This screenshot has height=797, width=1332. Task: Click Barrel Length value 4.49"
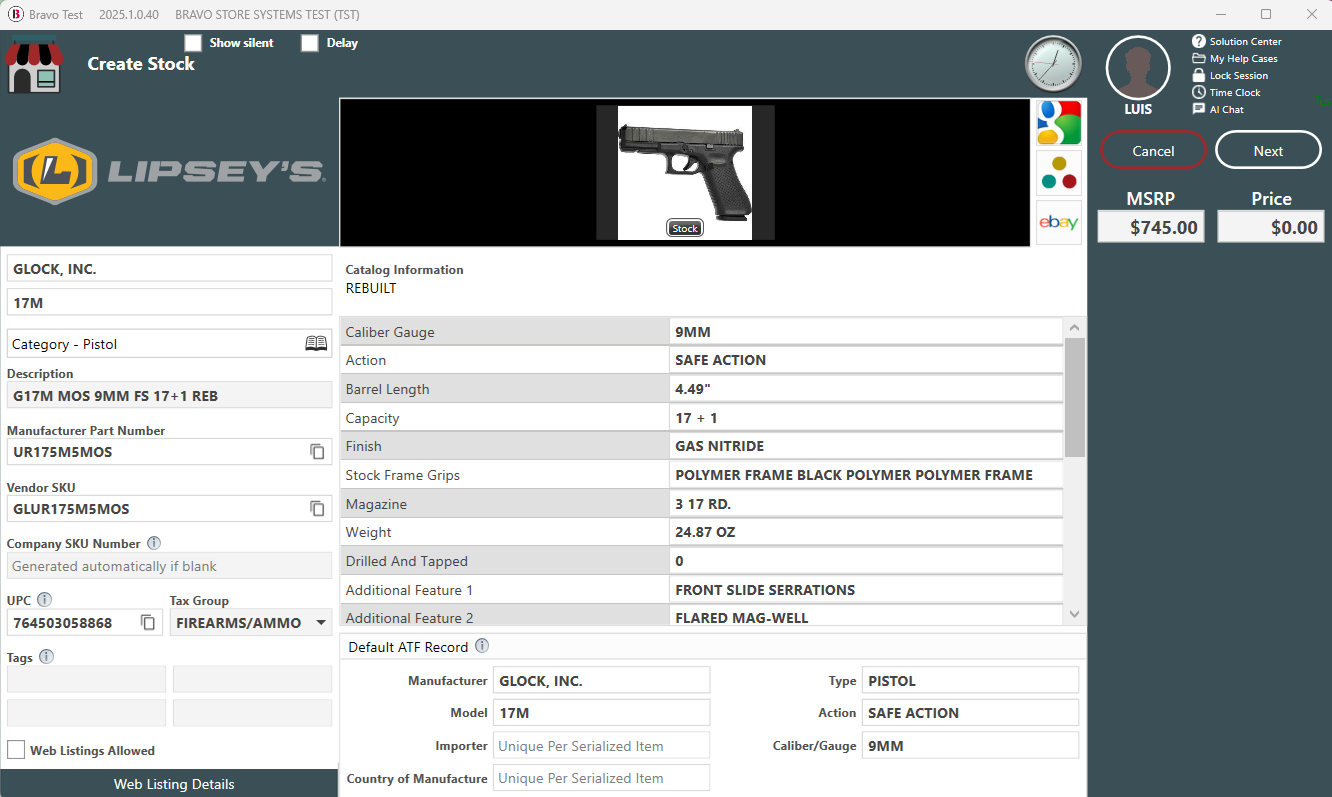pos(866,389)
